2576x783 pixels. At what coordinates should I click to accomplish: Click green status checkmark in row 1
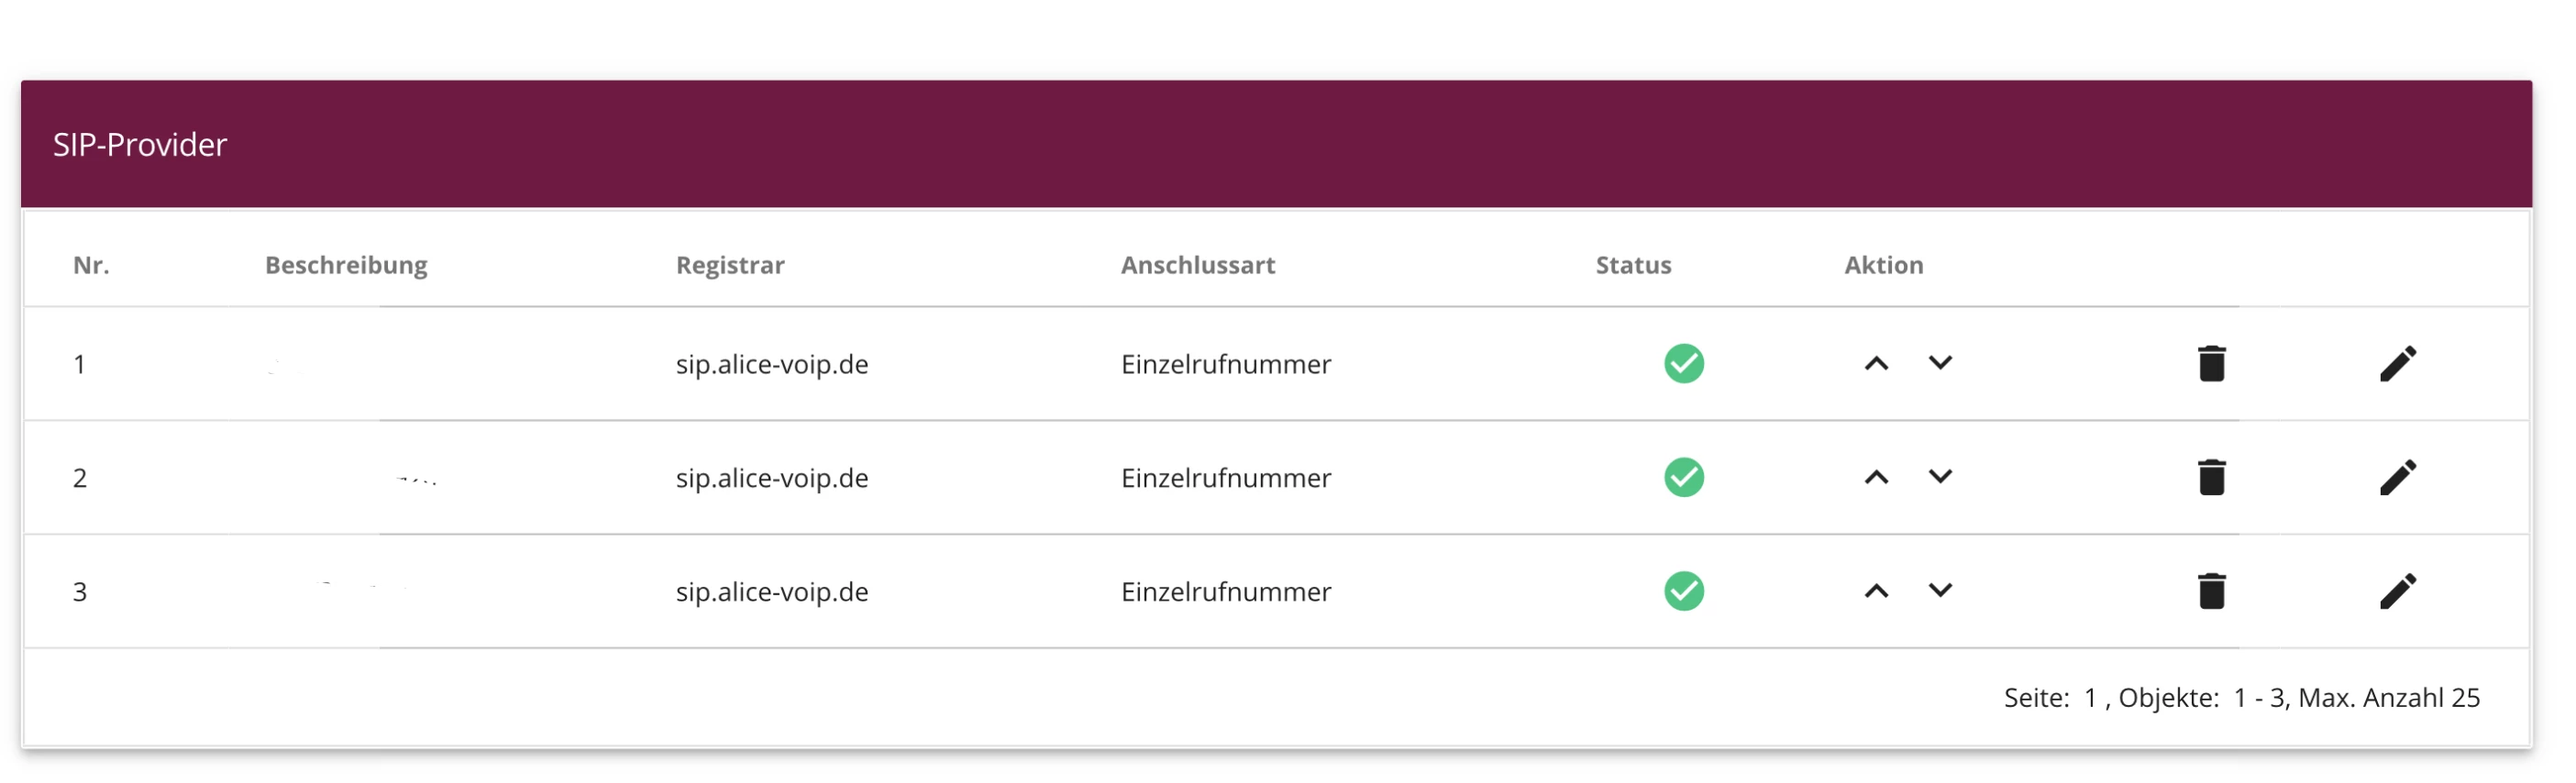pos(1684,364)
